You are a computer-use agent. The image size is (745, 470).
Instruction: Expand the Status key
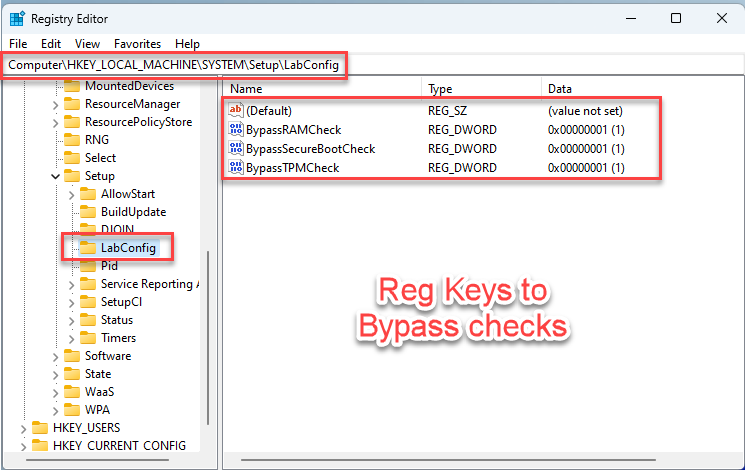[71, 321]
